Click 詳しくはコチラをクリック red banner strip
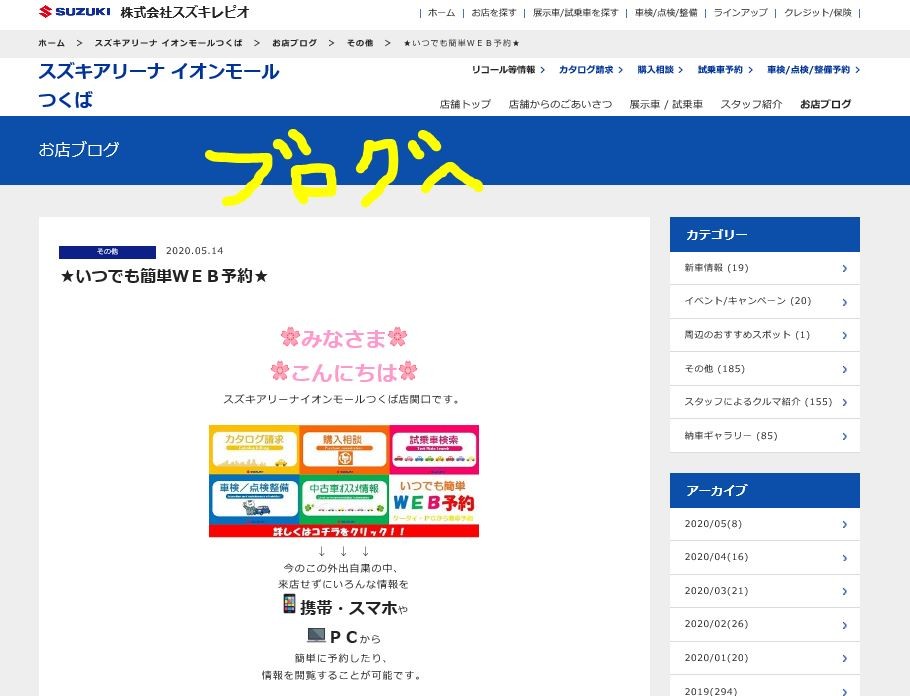The width and height of the screenshot is (910, 696). 344,531
